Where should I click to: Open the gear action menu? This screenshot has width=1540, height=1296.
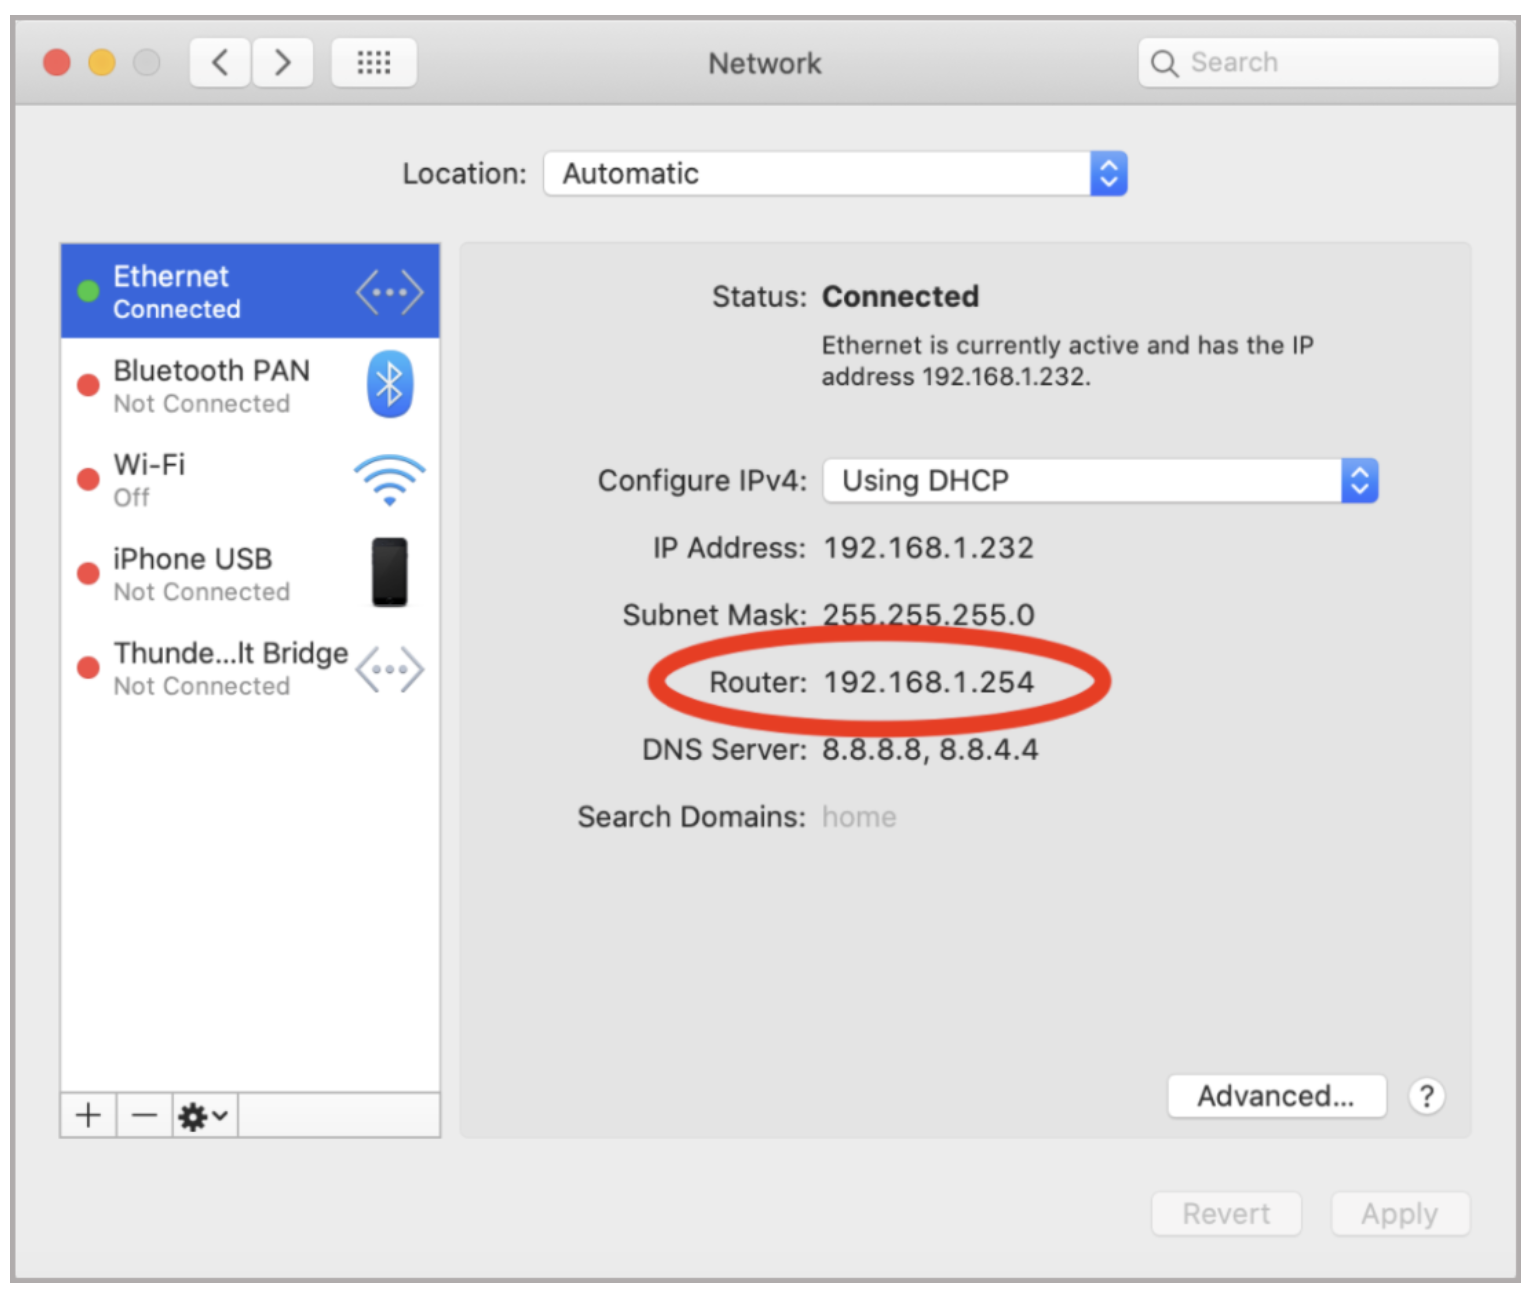204,1115
